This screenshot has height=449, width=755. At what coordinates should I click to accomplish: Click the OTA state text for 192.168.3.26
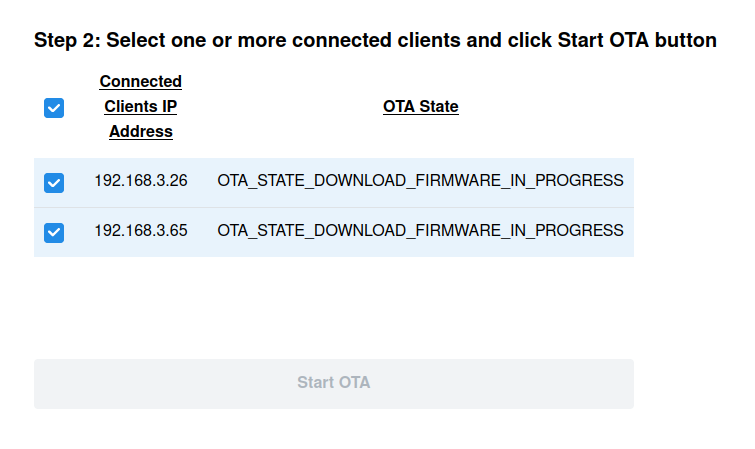coord(420,181)
